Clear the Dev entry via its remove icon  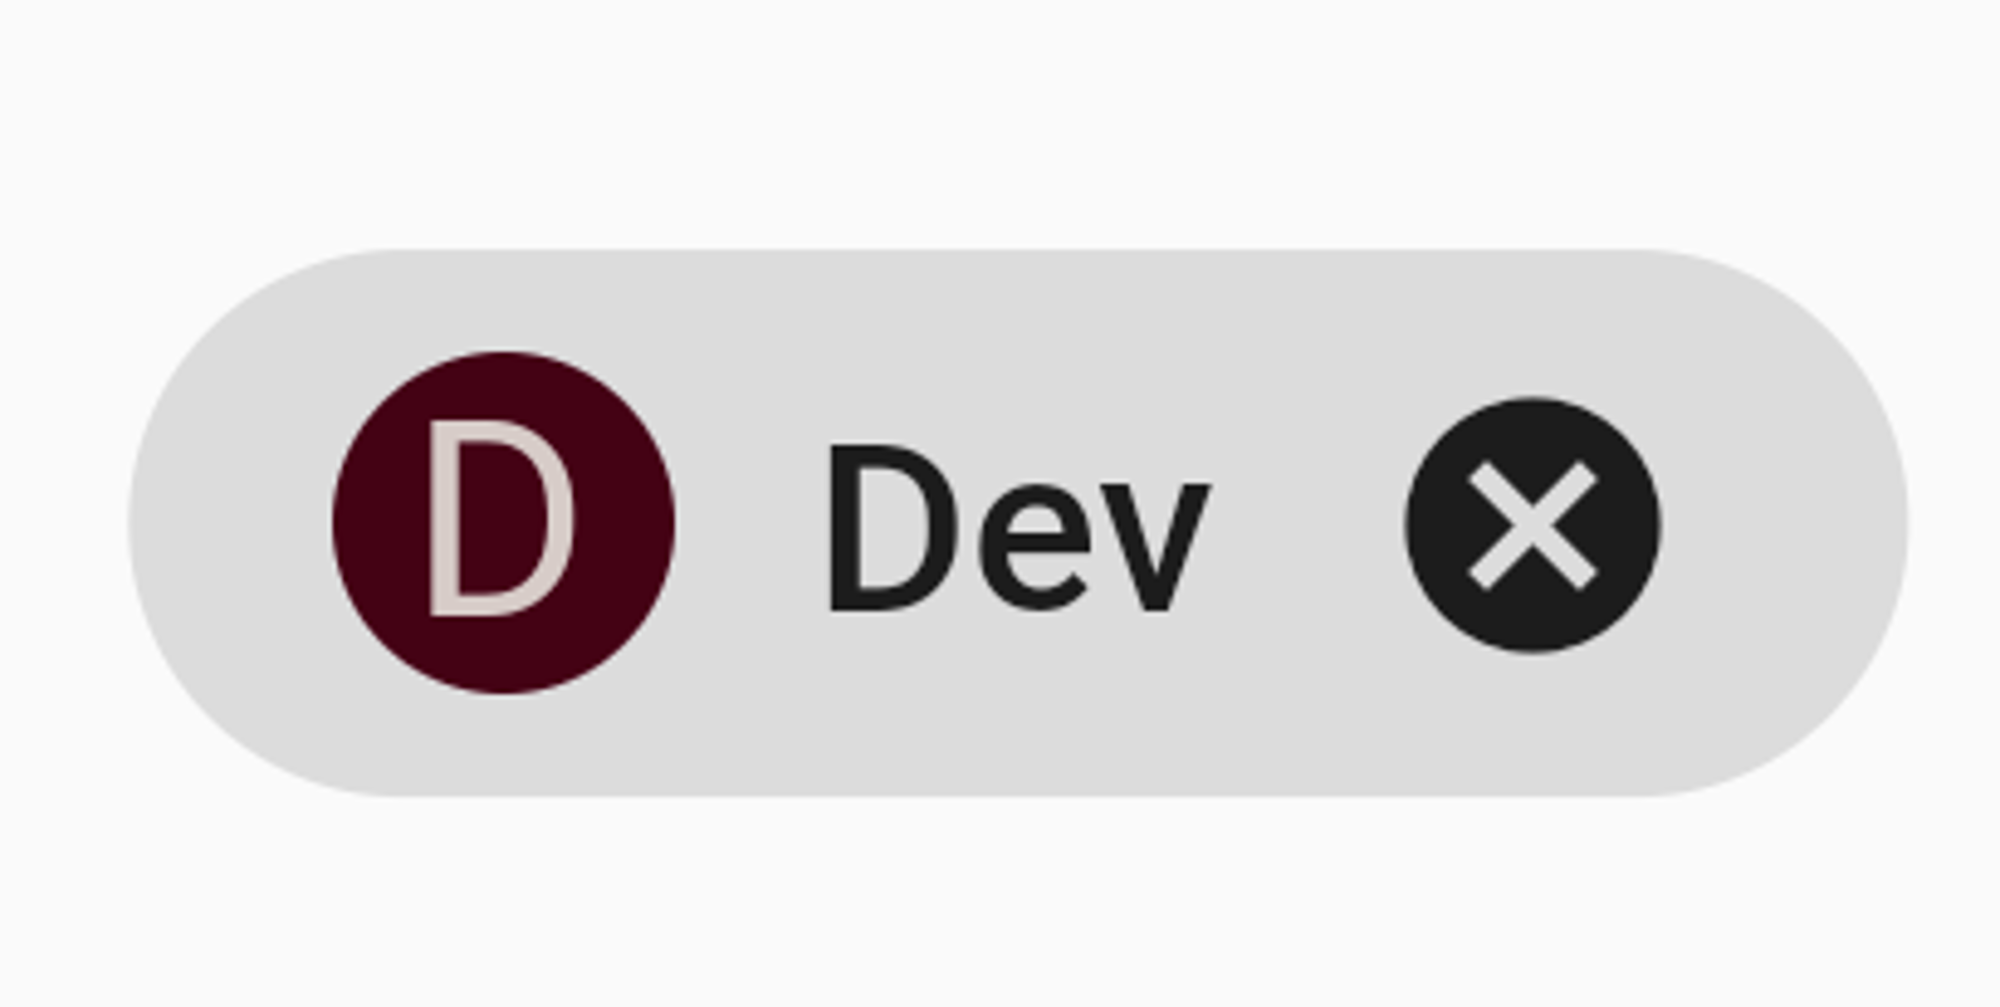[1533, 525]
